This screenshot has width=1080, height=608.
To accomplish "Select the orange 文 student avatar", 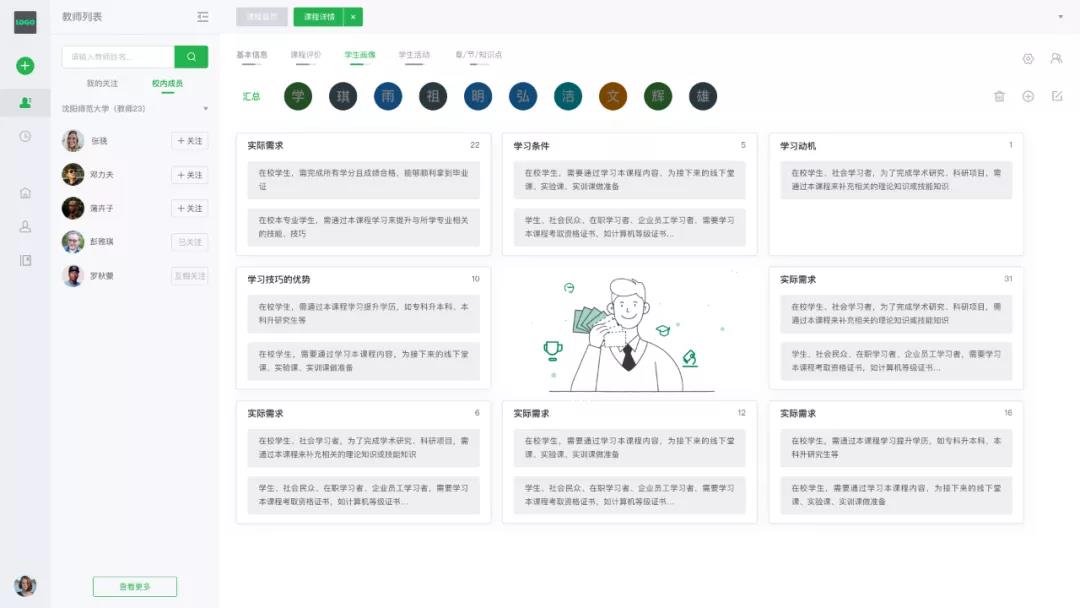I will click(613, 96).
